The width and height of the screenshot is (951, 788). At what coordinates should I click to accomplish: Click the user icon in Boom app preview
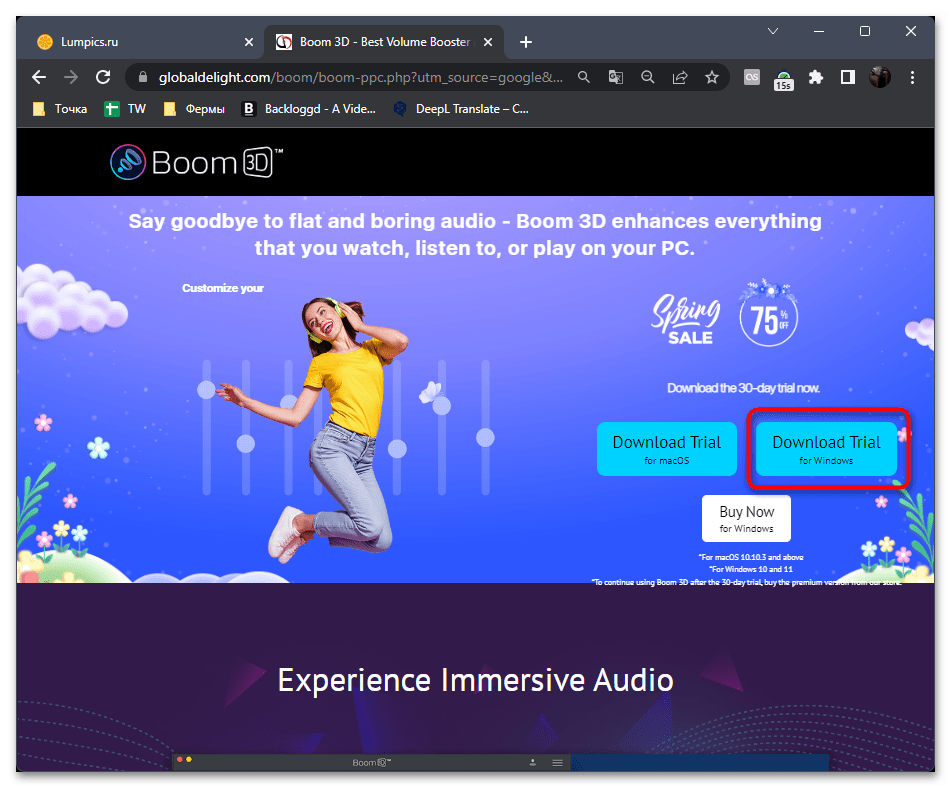533,763
